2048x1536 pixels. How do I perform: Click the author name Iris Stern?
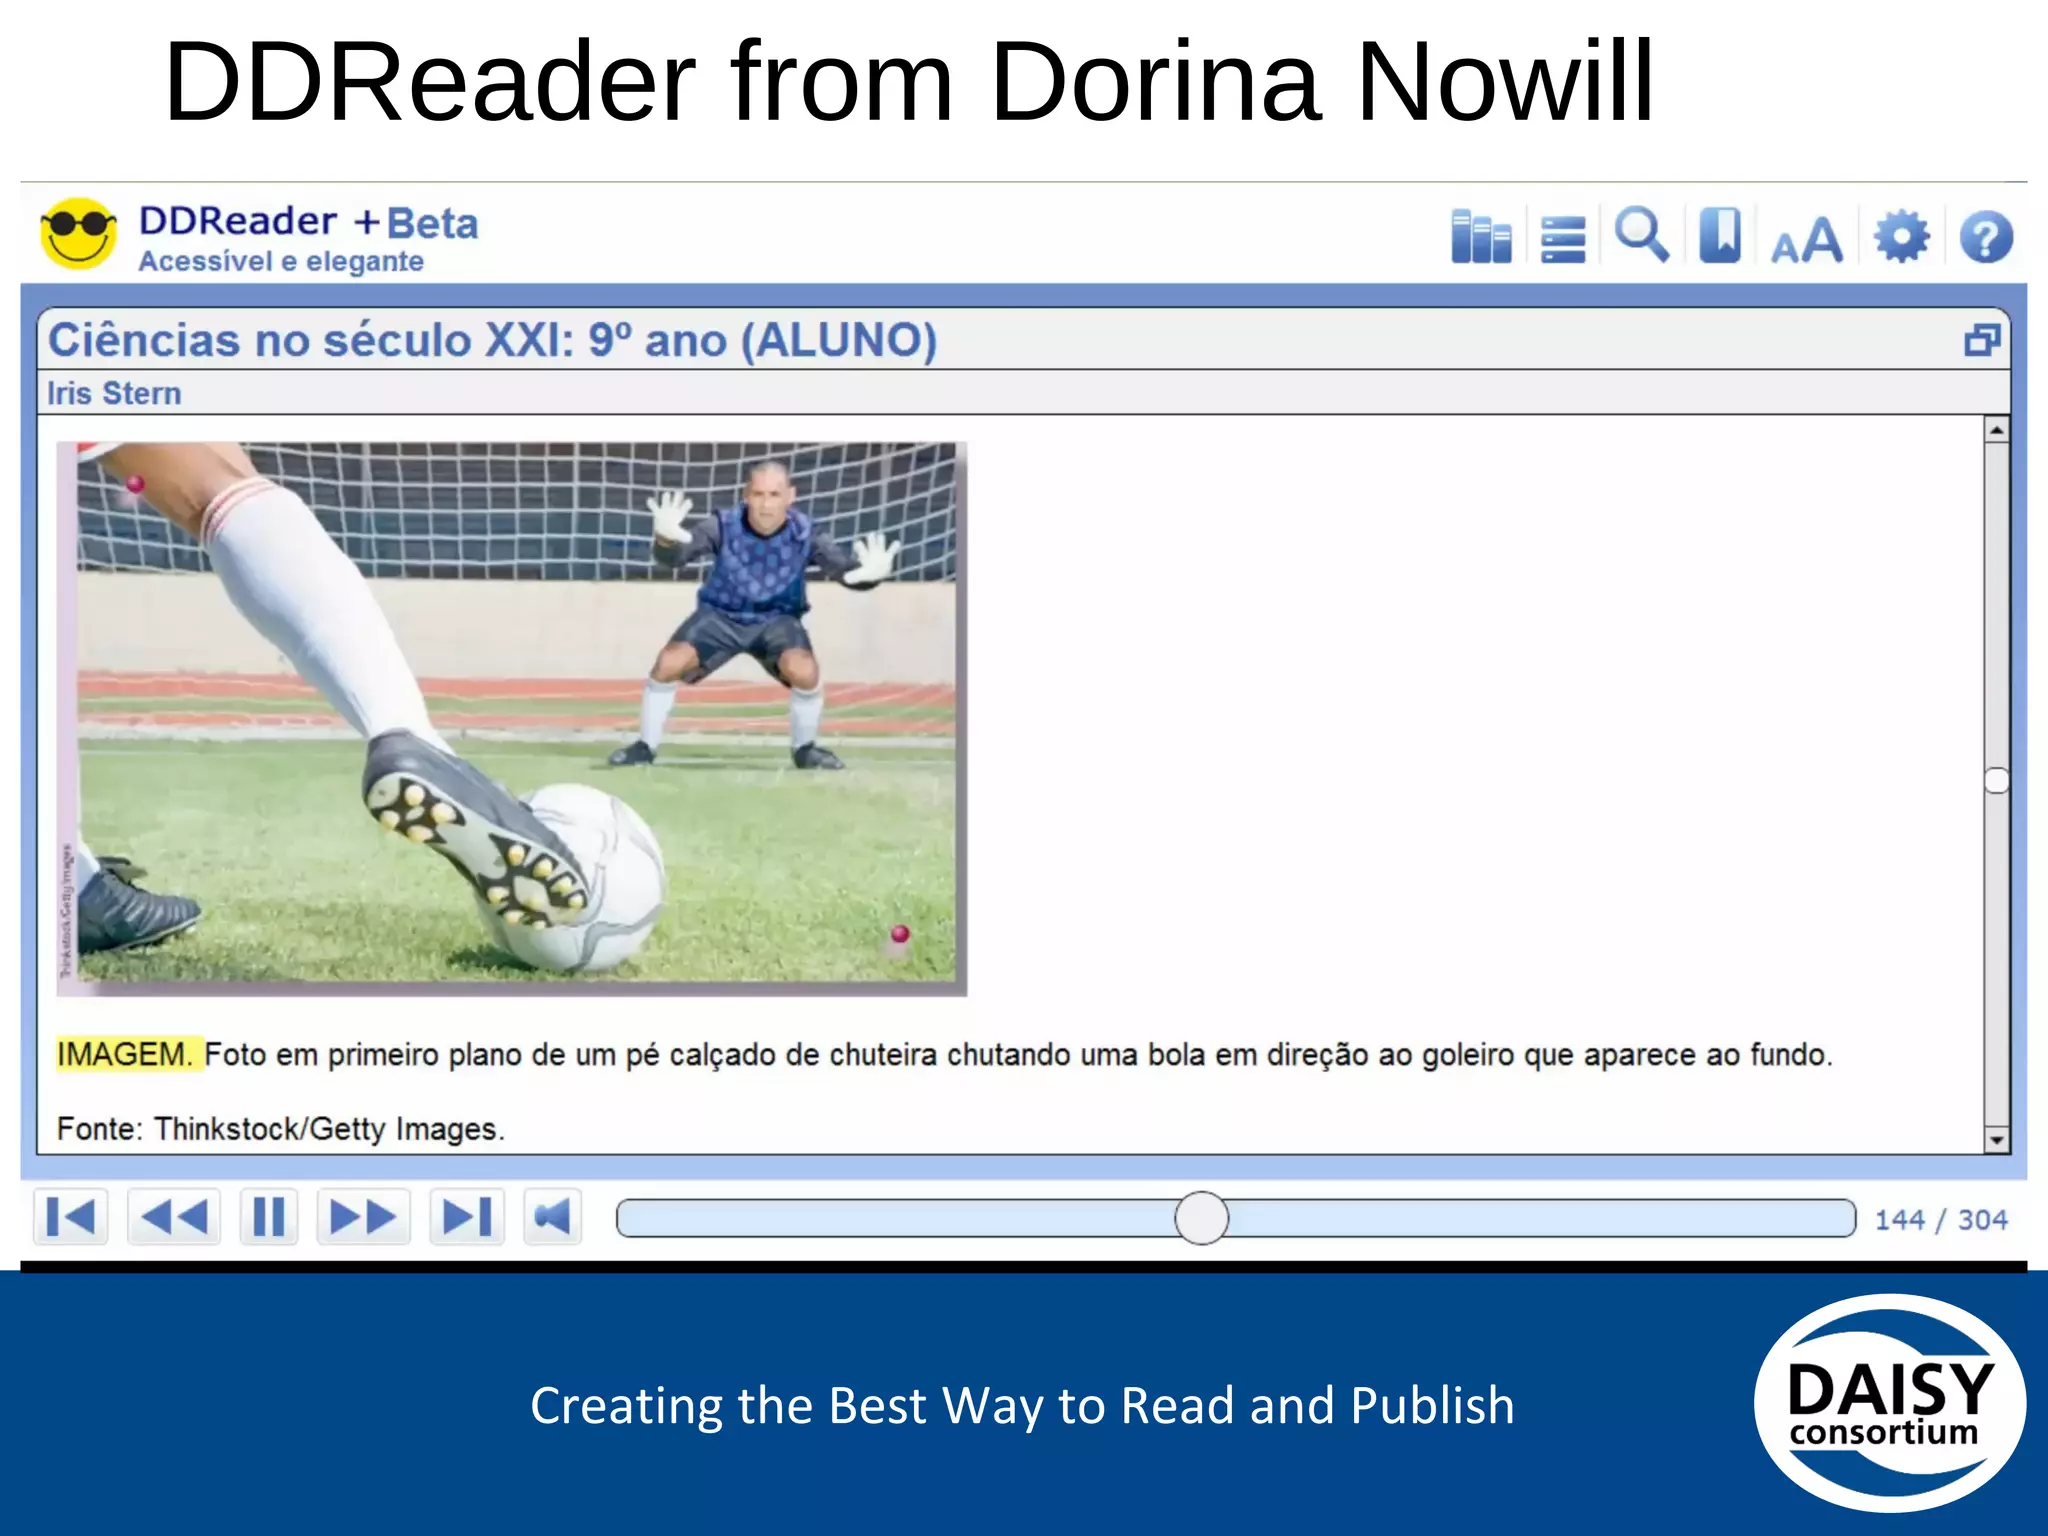114,393
